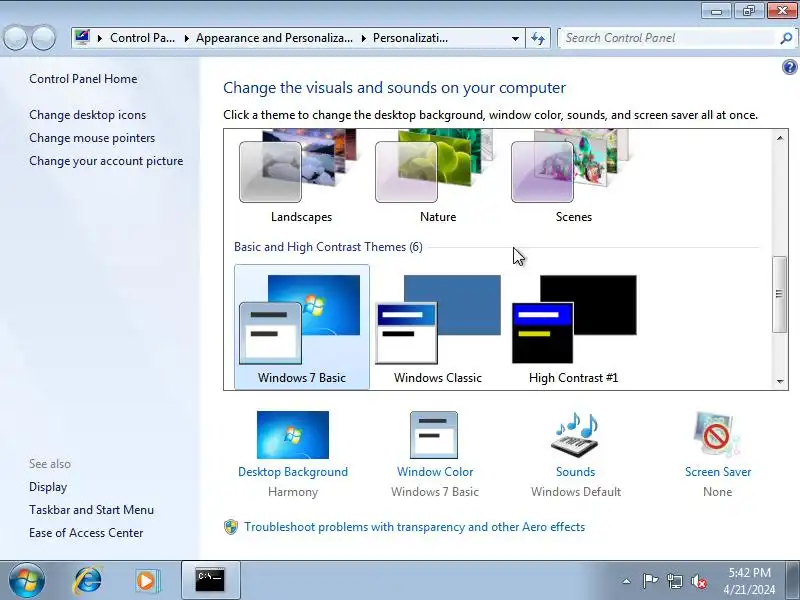Click the Personalization breadcrumb
The height and width of the screenshot is (600, 800).
coord(410,38)
